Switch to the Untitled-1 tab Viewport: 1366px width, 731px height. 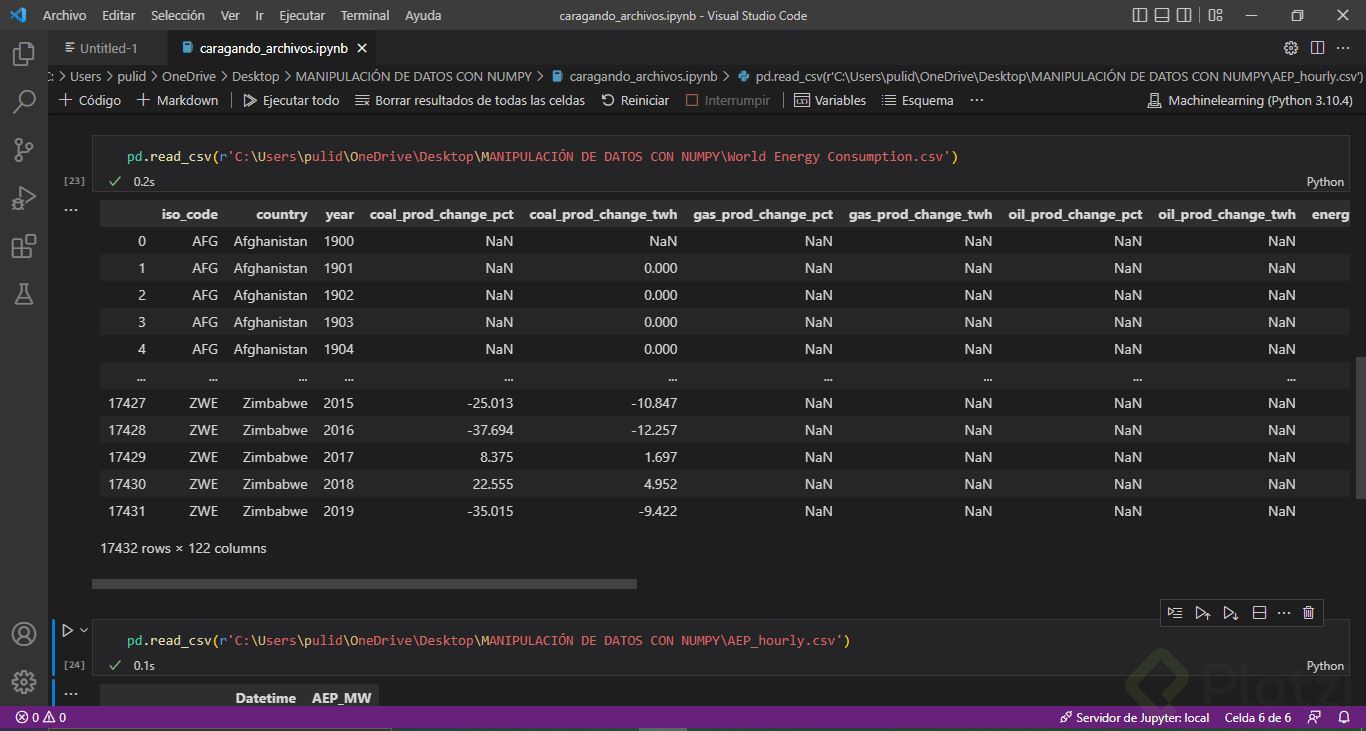click(108, 49)
